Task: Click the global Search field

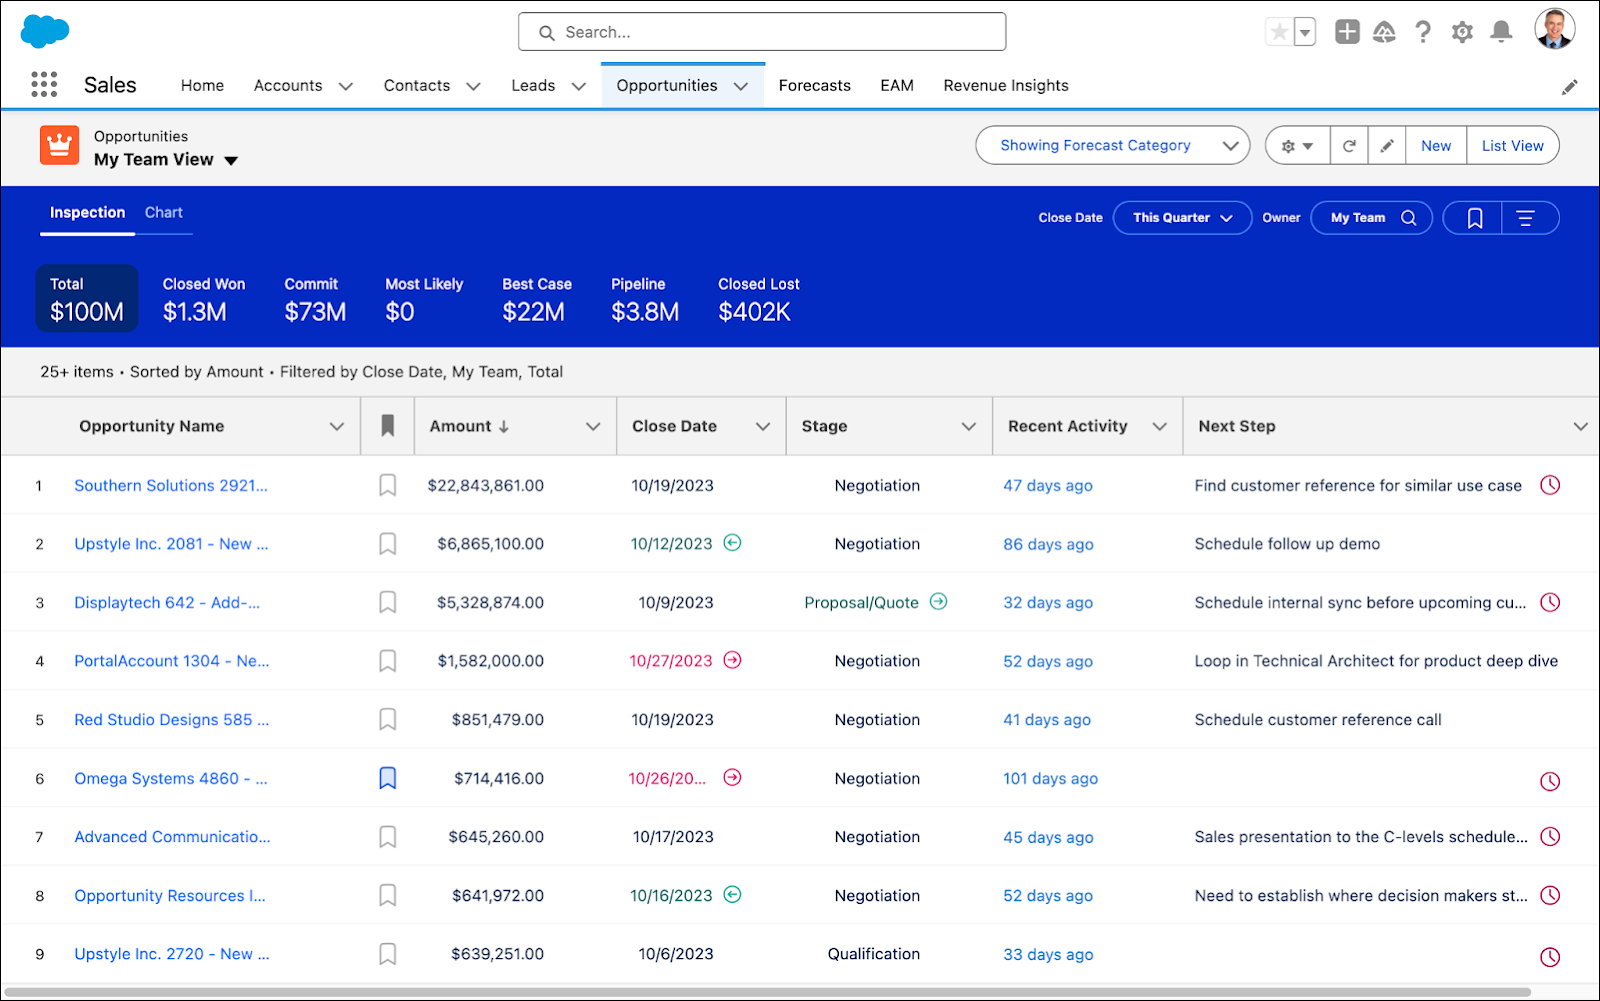Action: tap(762, 32)
